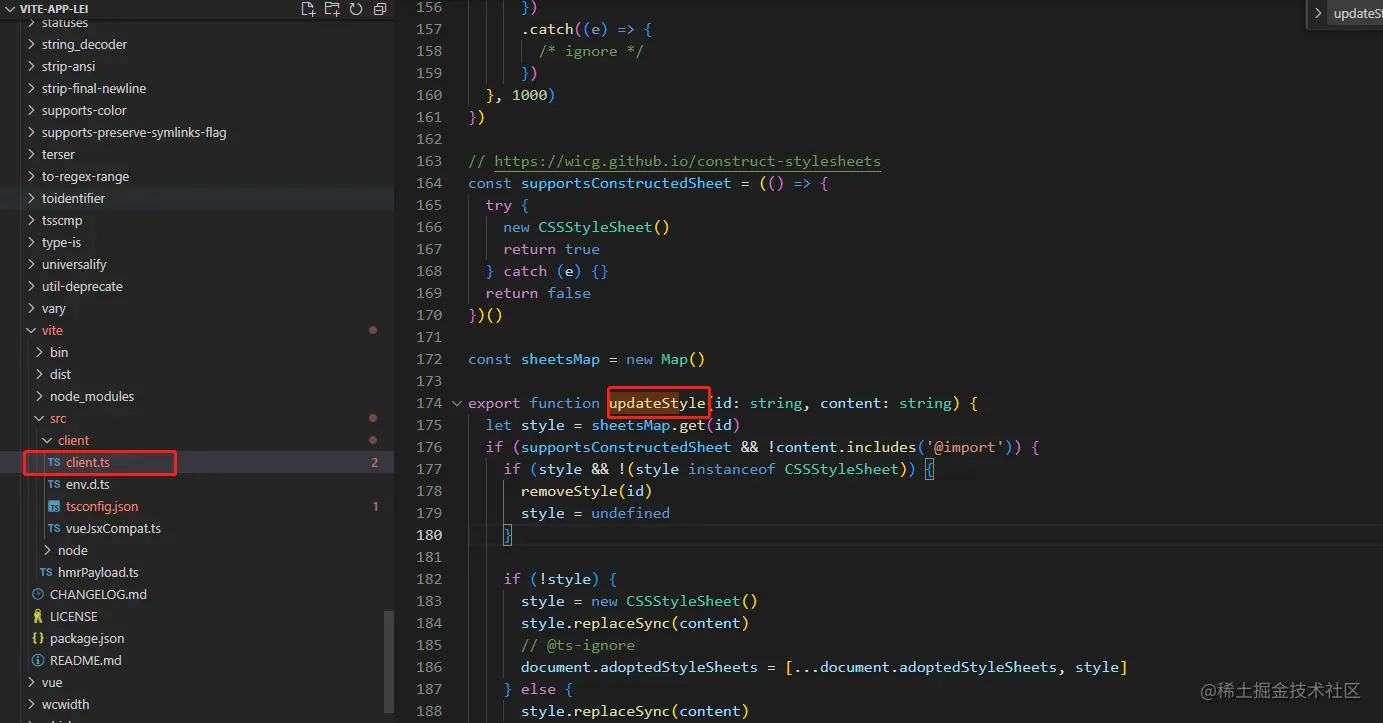This screenshot has height=723, width=1383.
Task: Click the TS icon beside vueJsxCompat.ts
Action: 54,528
